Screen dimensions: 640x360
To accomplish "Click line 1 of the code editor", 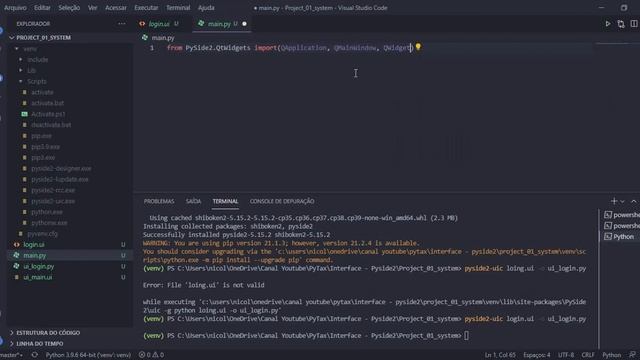I will point(290,48).
